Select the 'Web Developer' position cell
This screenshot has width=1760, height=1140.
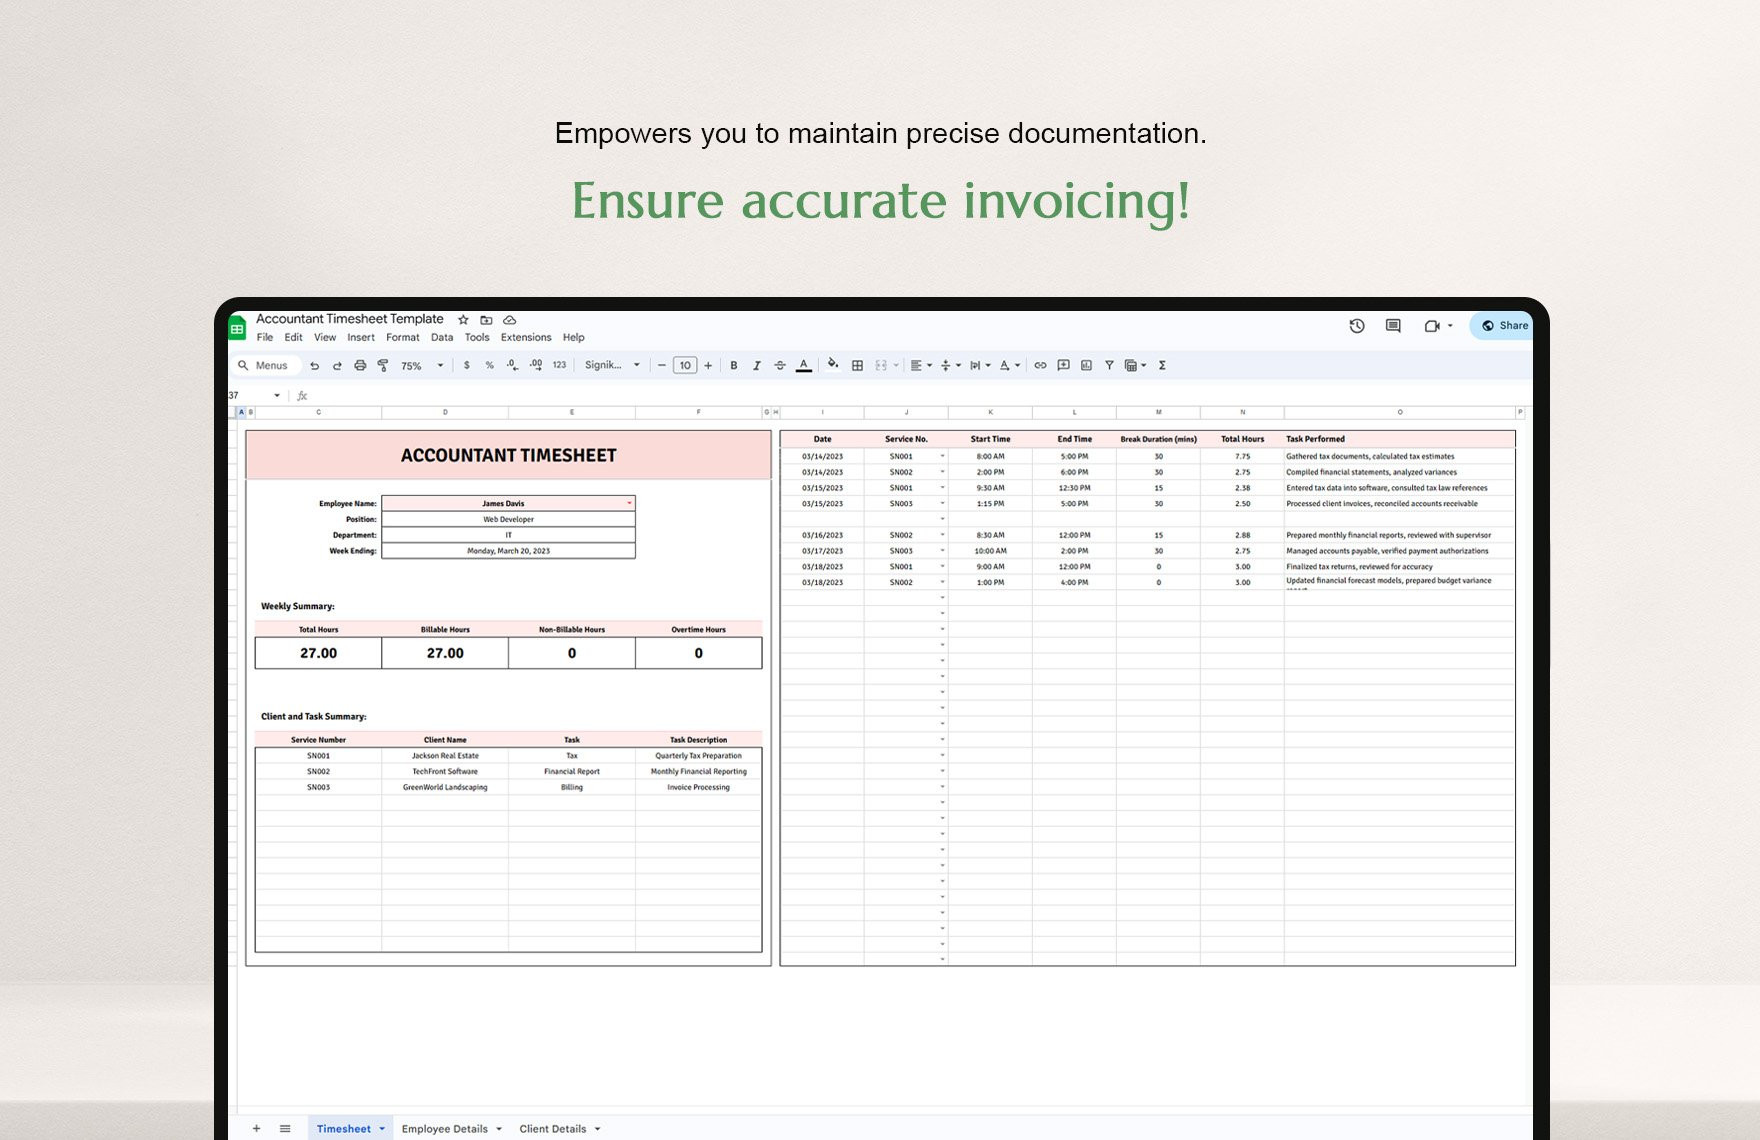(x=508, y=519)
